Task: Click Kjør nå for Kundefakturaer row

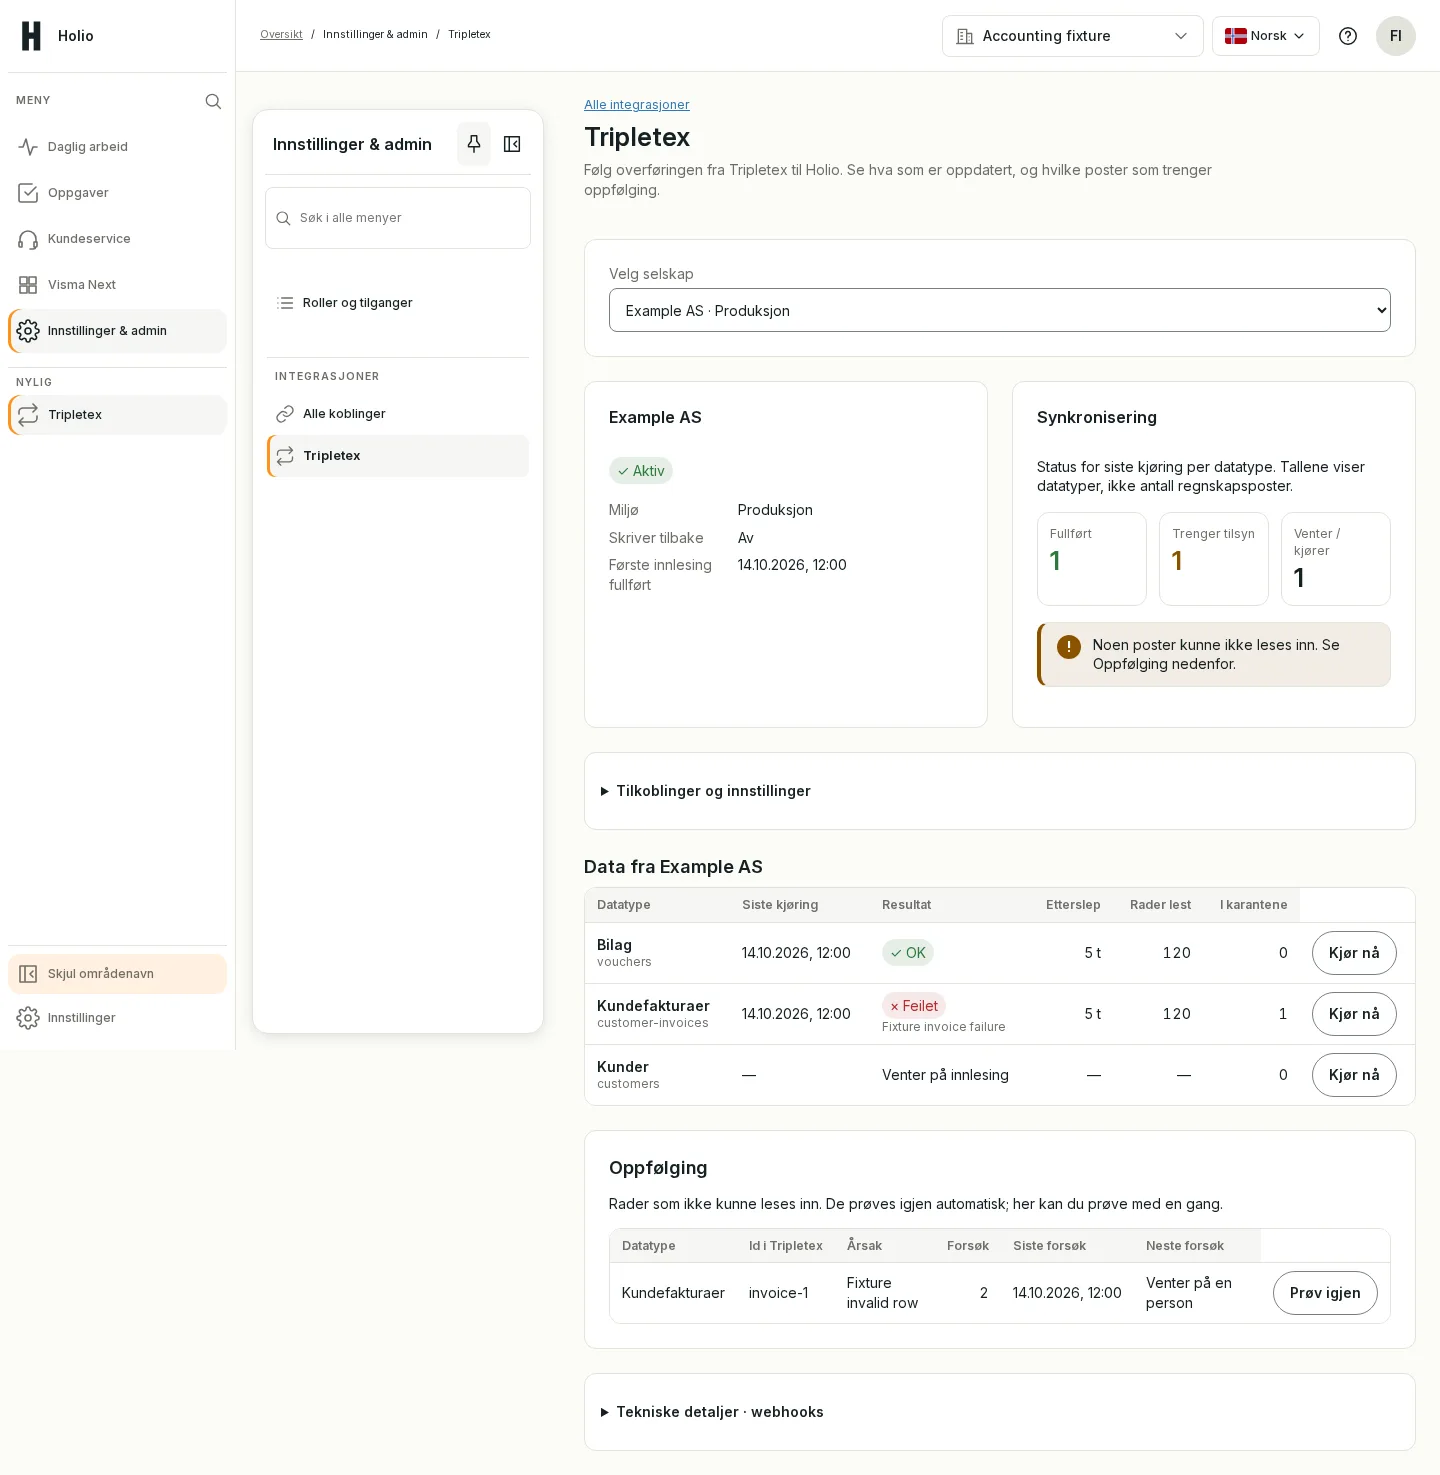Action: 1354,1014
